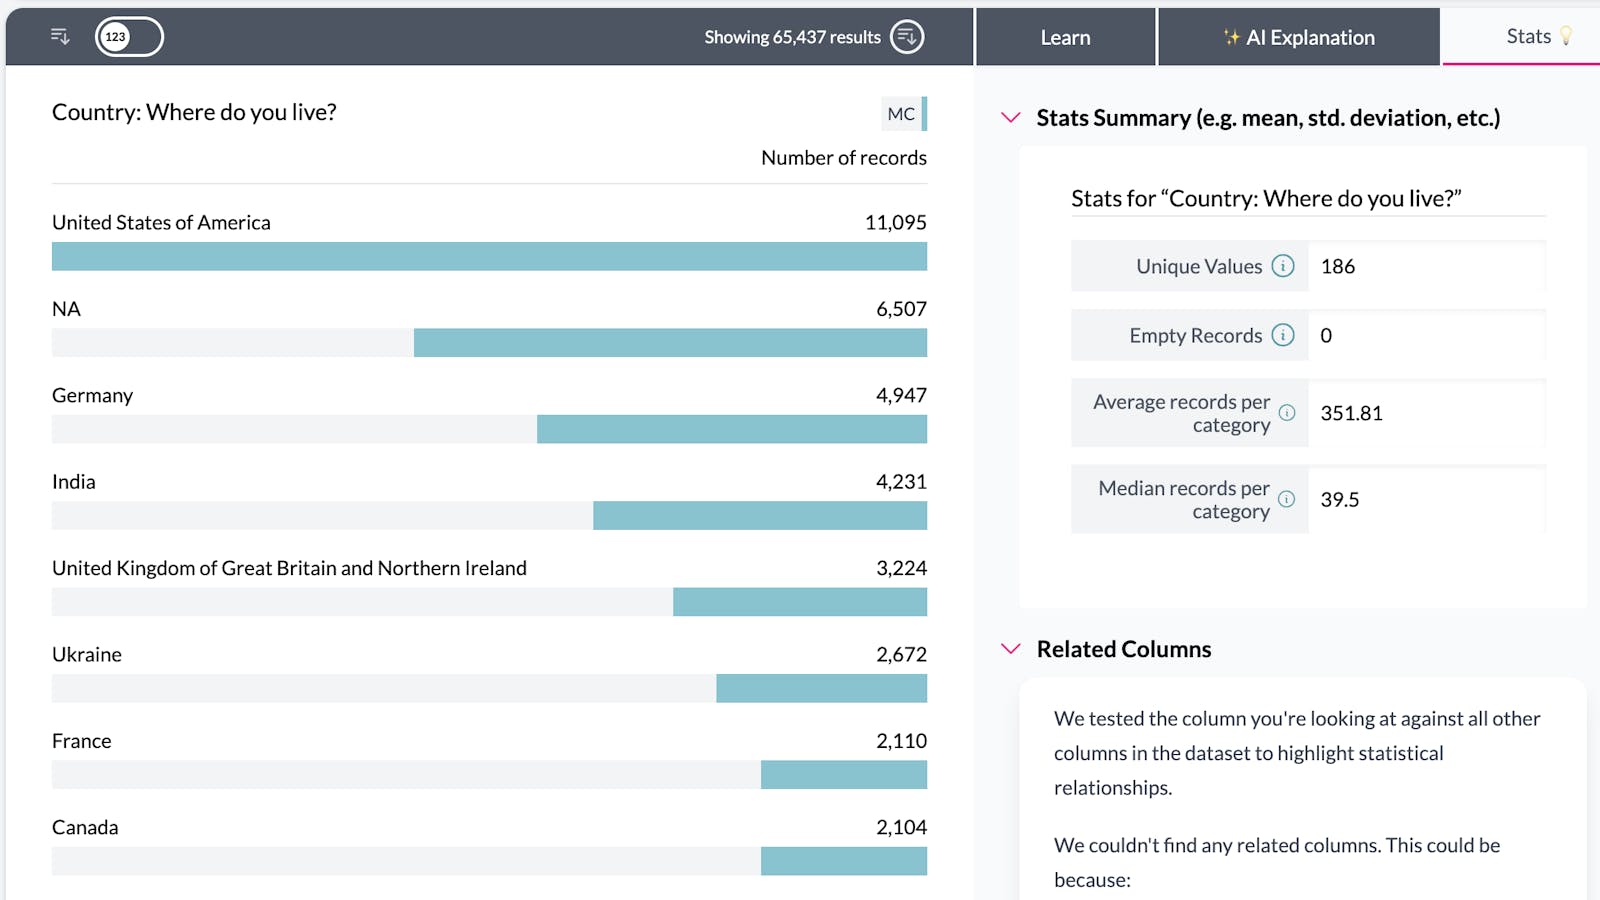The image size is (1600, 900).
Task: Select the Stats tab
Action: pos(1527,37)
